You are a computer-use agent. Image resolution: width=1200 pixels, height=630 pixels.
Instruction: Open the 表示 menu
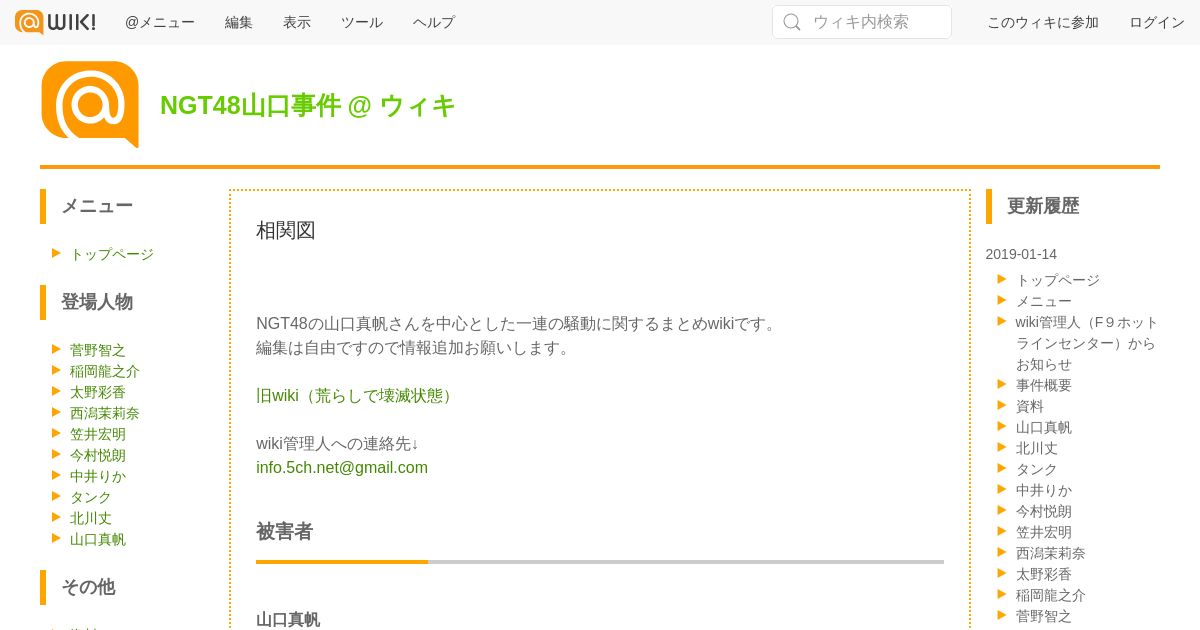[x=297, y=22]
